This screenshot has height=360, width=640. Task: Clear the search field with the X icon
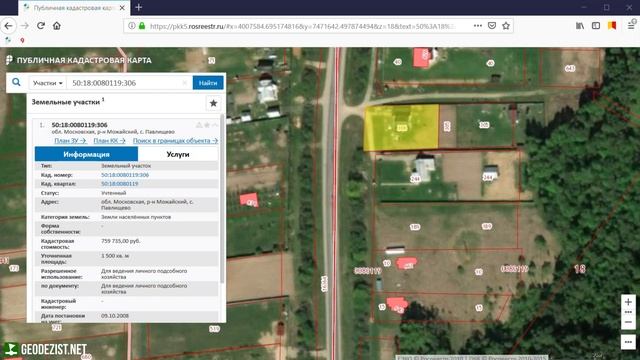185,83
